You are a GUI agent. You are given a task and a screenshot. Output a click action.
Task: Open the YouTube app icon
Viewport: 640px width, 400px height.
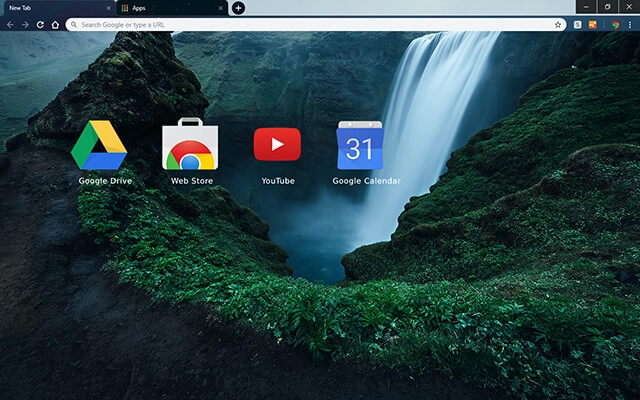(277, 144)
